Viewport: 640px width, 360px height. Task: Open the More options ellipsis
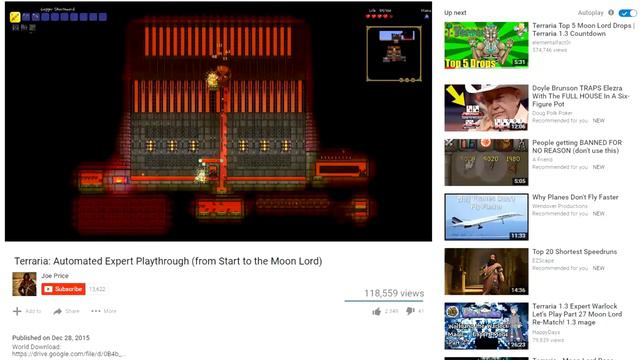click(96, 311)
